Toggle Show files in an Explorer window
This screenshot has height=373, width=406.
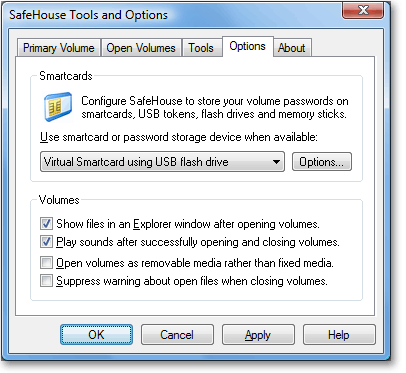click(46, 223)
